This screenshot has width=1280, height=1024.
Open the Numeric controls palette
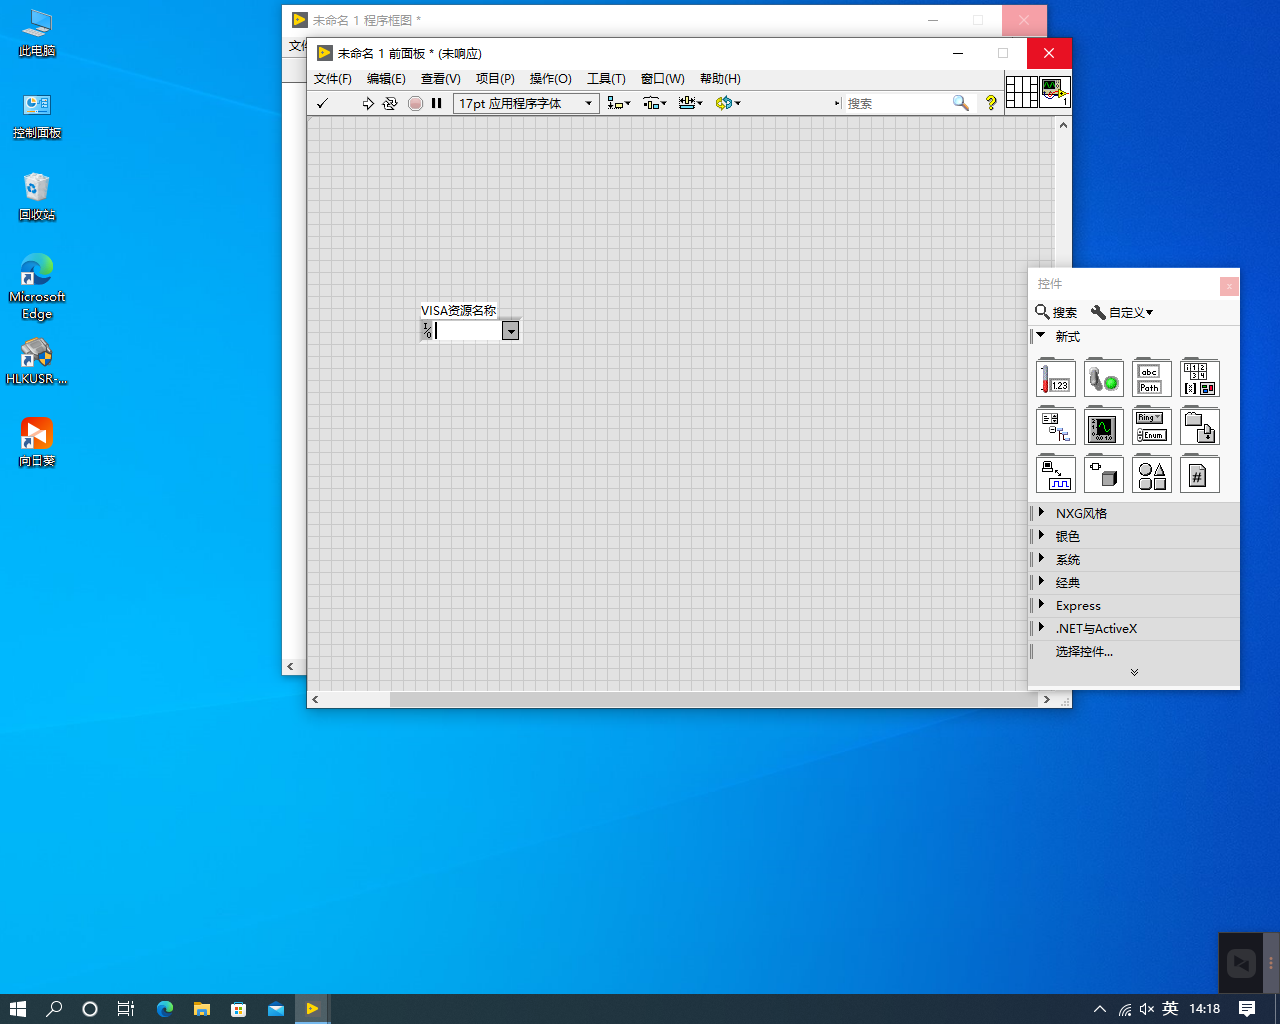click(1056, 378)
